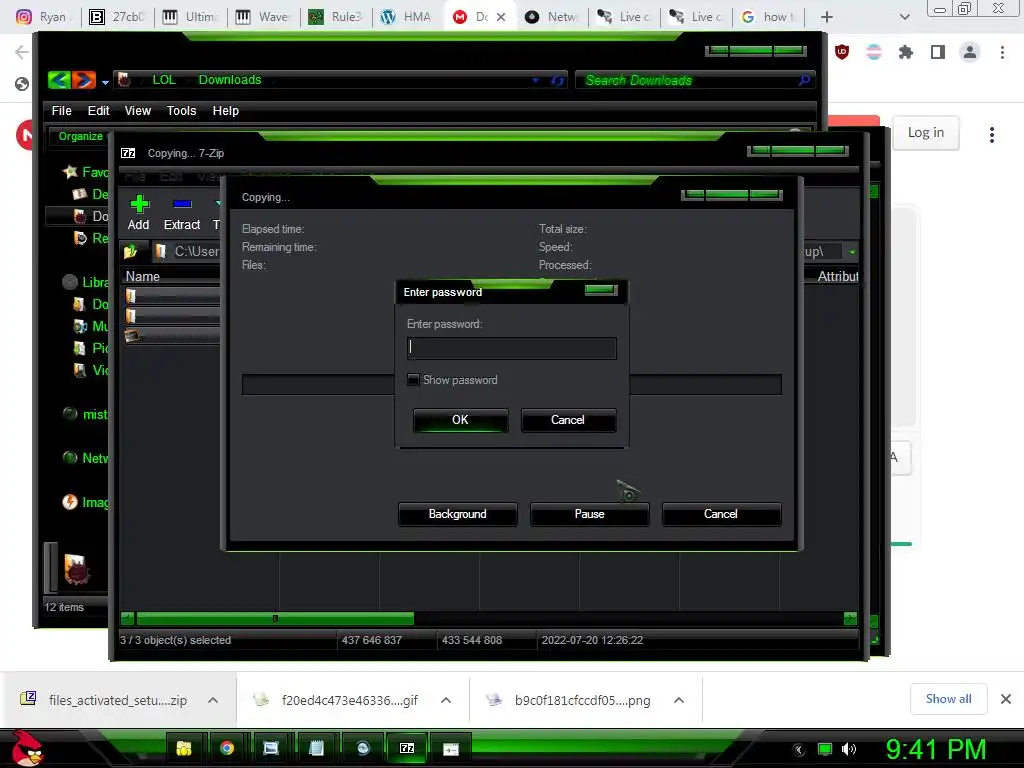Open the Help menu in Explorer
This screenshot has height=768, width=1024.
225,111
